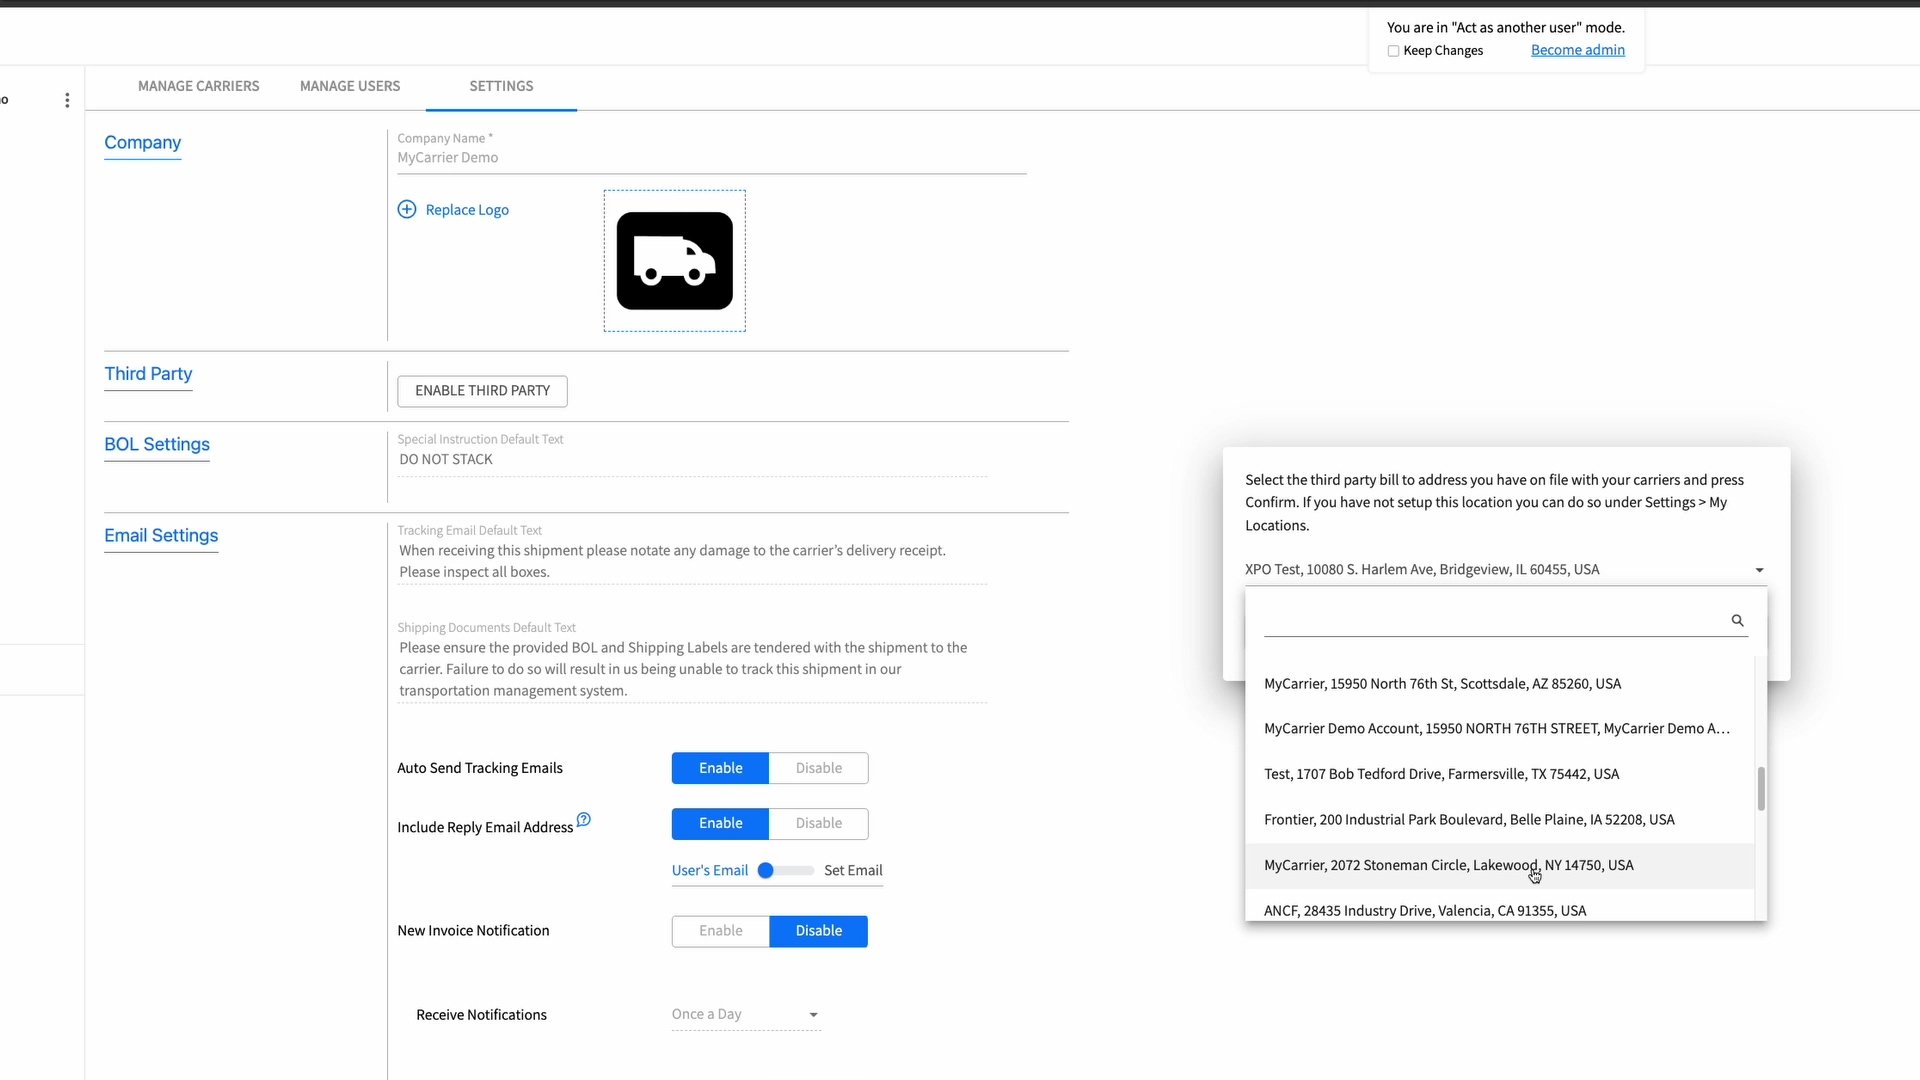Select Frontier, 200 Industrial Park Boulevard option

[1468, 819]
